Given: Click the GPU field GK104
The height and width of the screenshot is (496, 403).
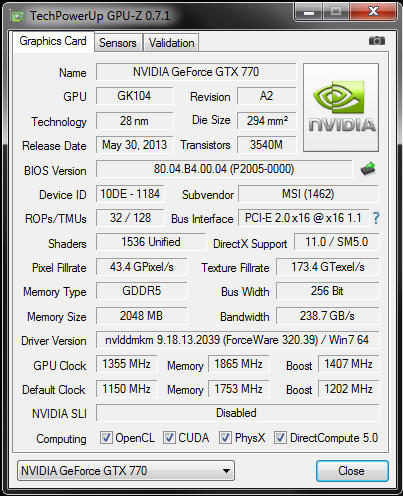Looking at the screenshot, I should (x=135, y=96).
